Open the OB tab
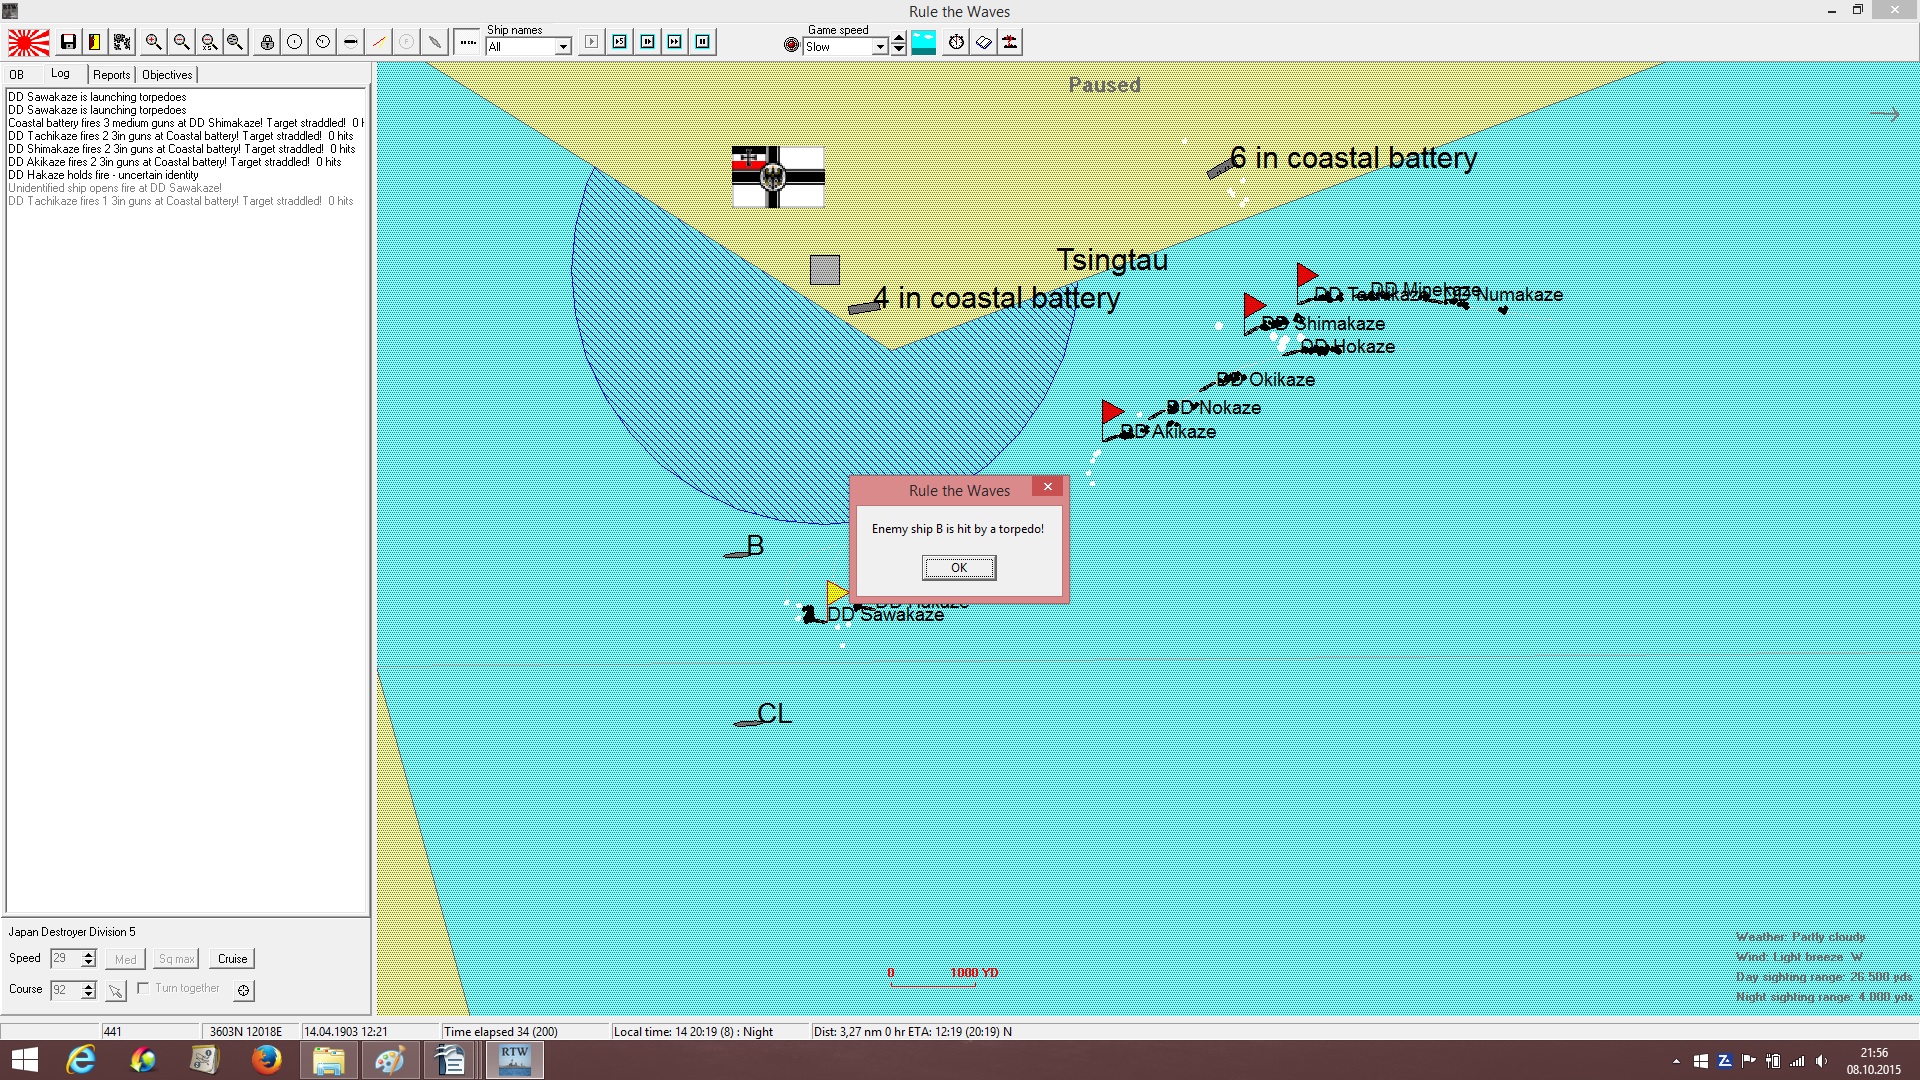Viewport: 1920px width, 1080px height. (x=17, y=75)
